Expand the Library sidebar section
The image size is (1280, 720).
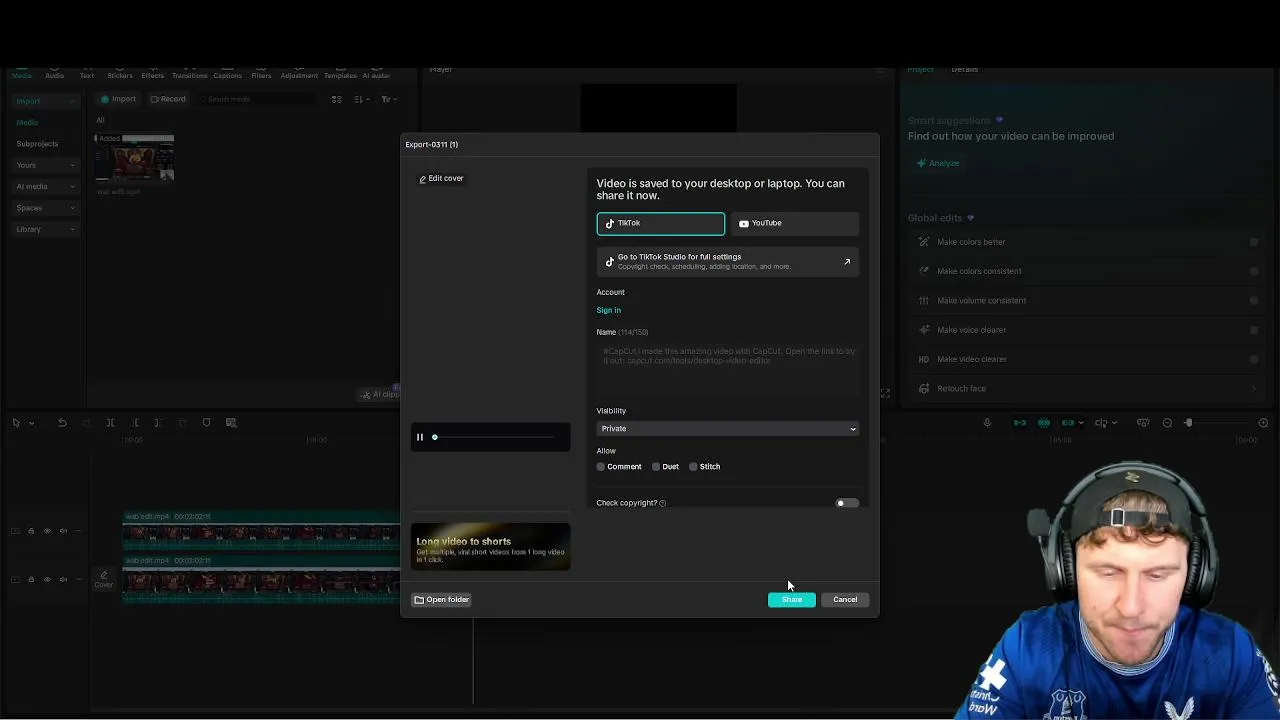(45, 229)
